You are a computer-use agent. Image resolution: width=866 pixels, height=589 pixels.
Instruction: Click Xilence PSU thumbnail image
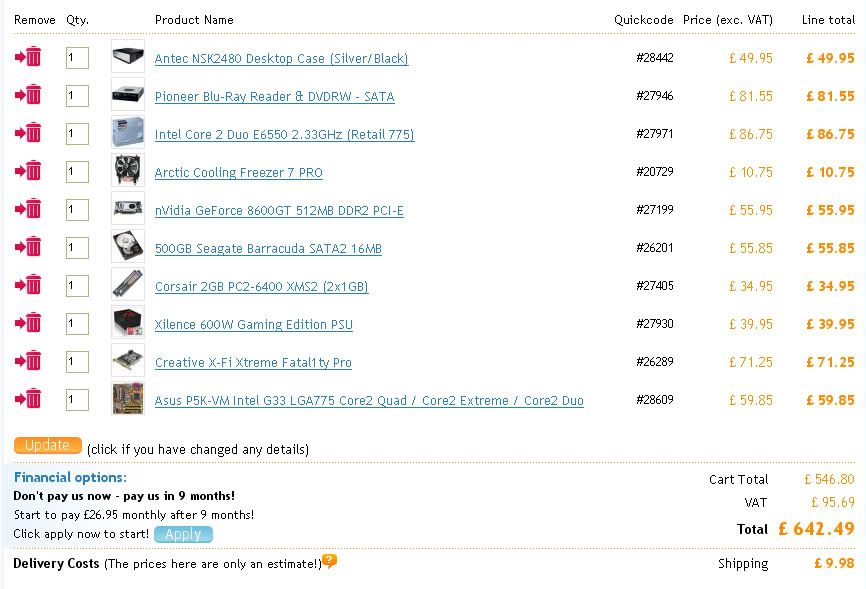(x=128, y=322)
